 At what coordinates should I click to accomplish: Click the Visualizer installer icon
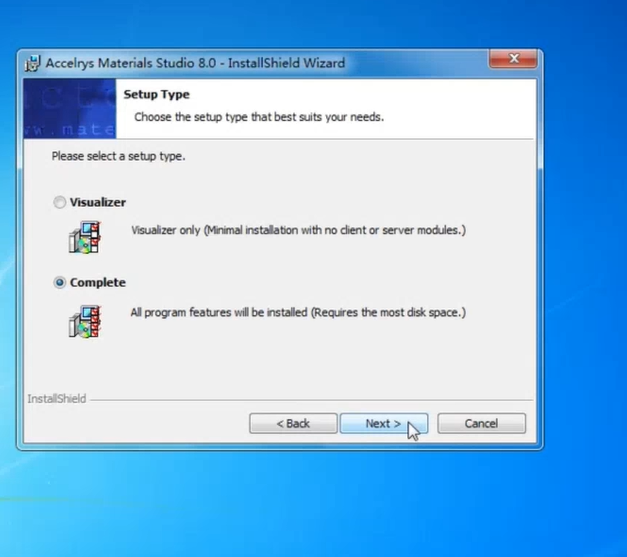click(x=84, y=237)
